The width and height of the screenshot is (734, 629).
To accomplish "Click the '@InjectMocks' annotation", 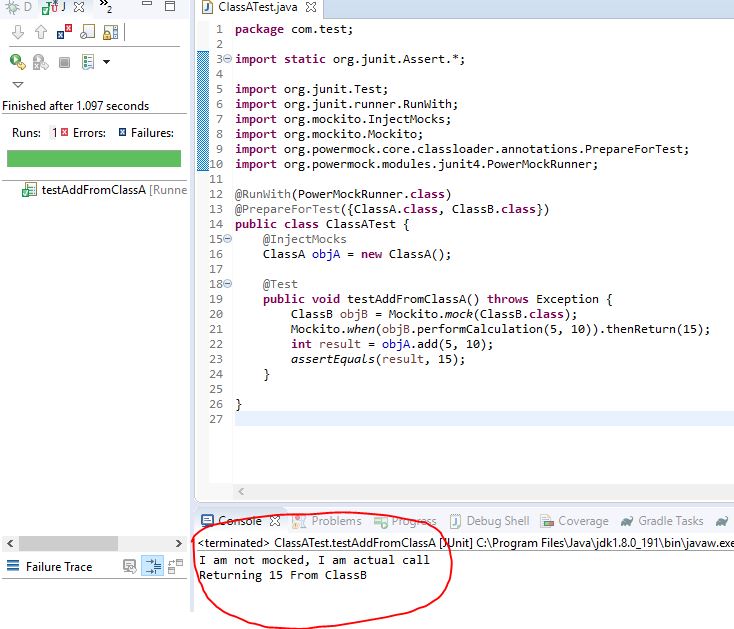I will (x=304, y=239).
